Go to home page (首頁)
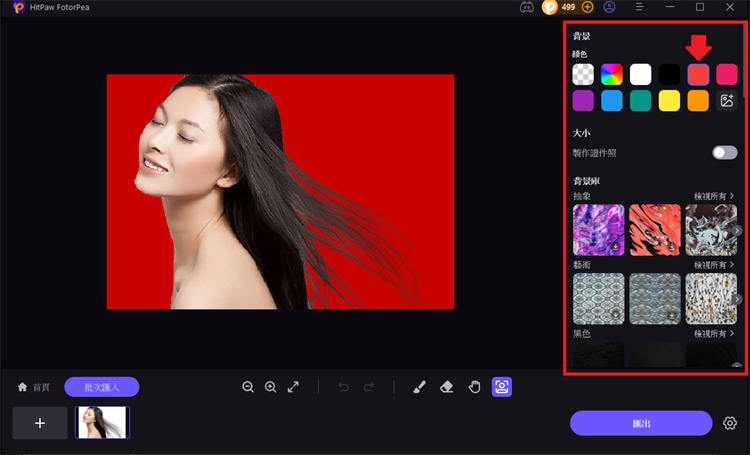The image size is (750, 455). click(33, 387)
